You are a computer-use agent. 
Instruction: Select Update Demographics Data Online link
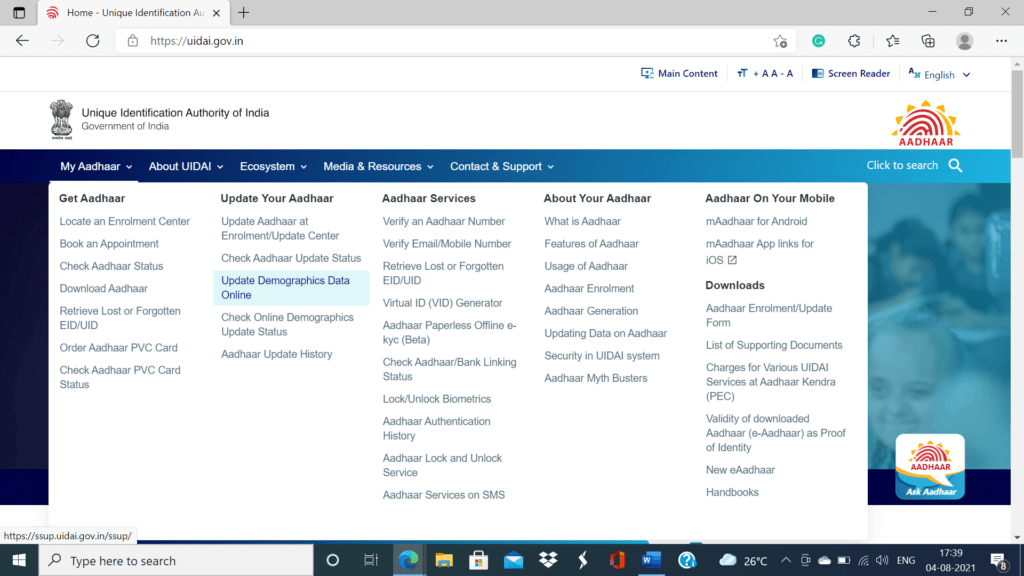coord(285,288)
